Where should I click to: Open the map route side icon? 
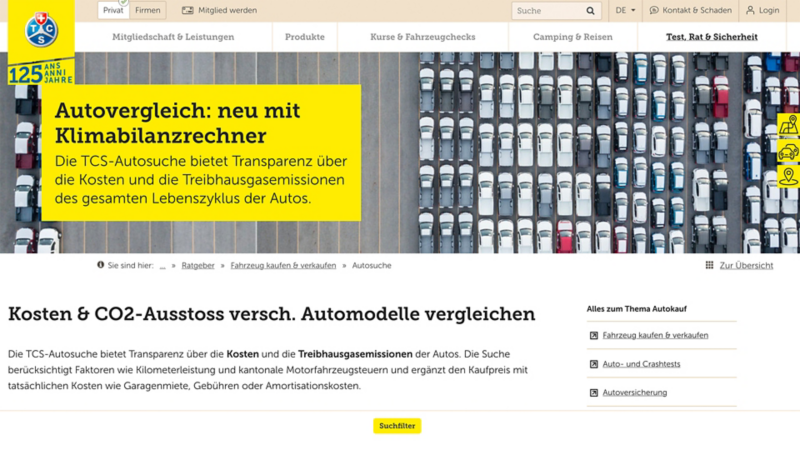click(788, 125)
